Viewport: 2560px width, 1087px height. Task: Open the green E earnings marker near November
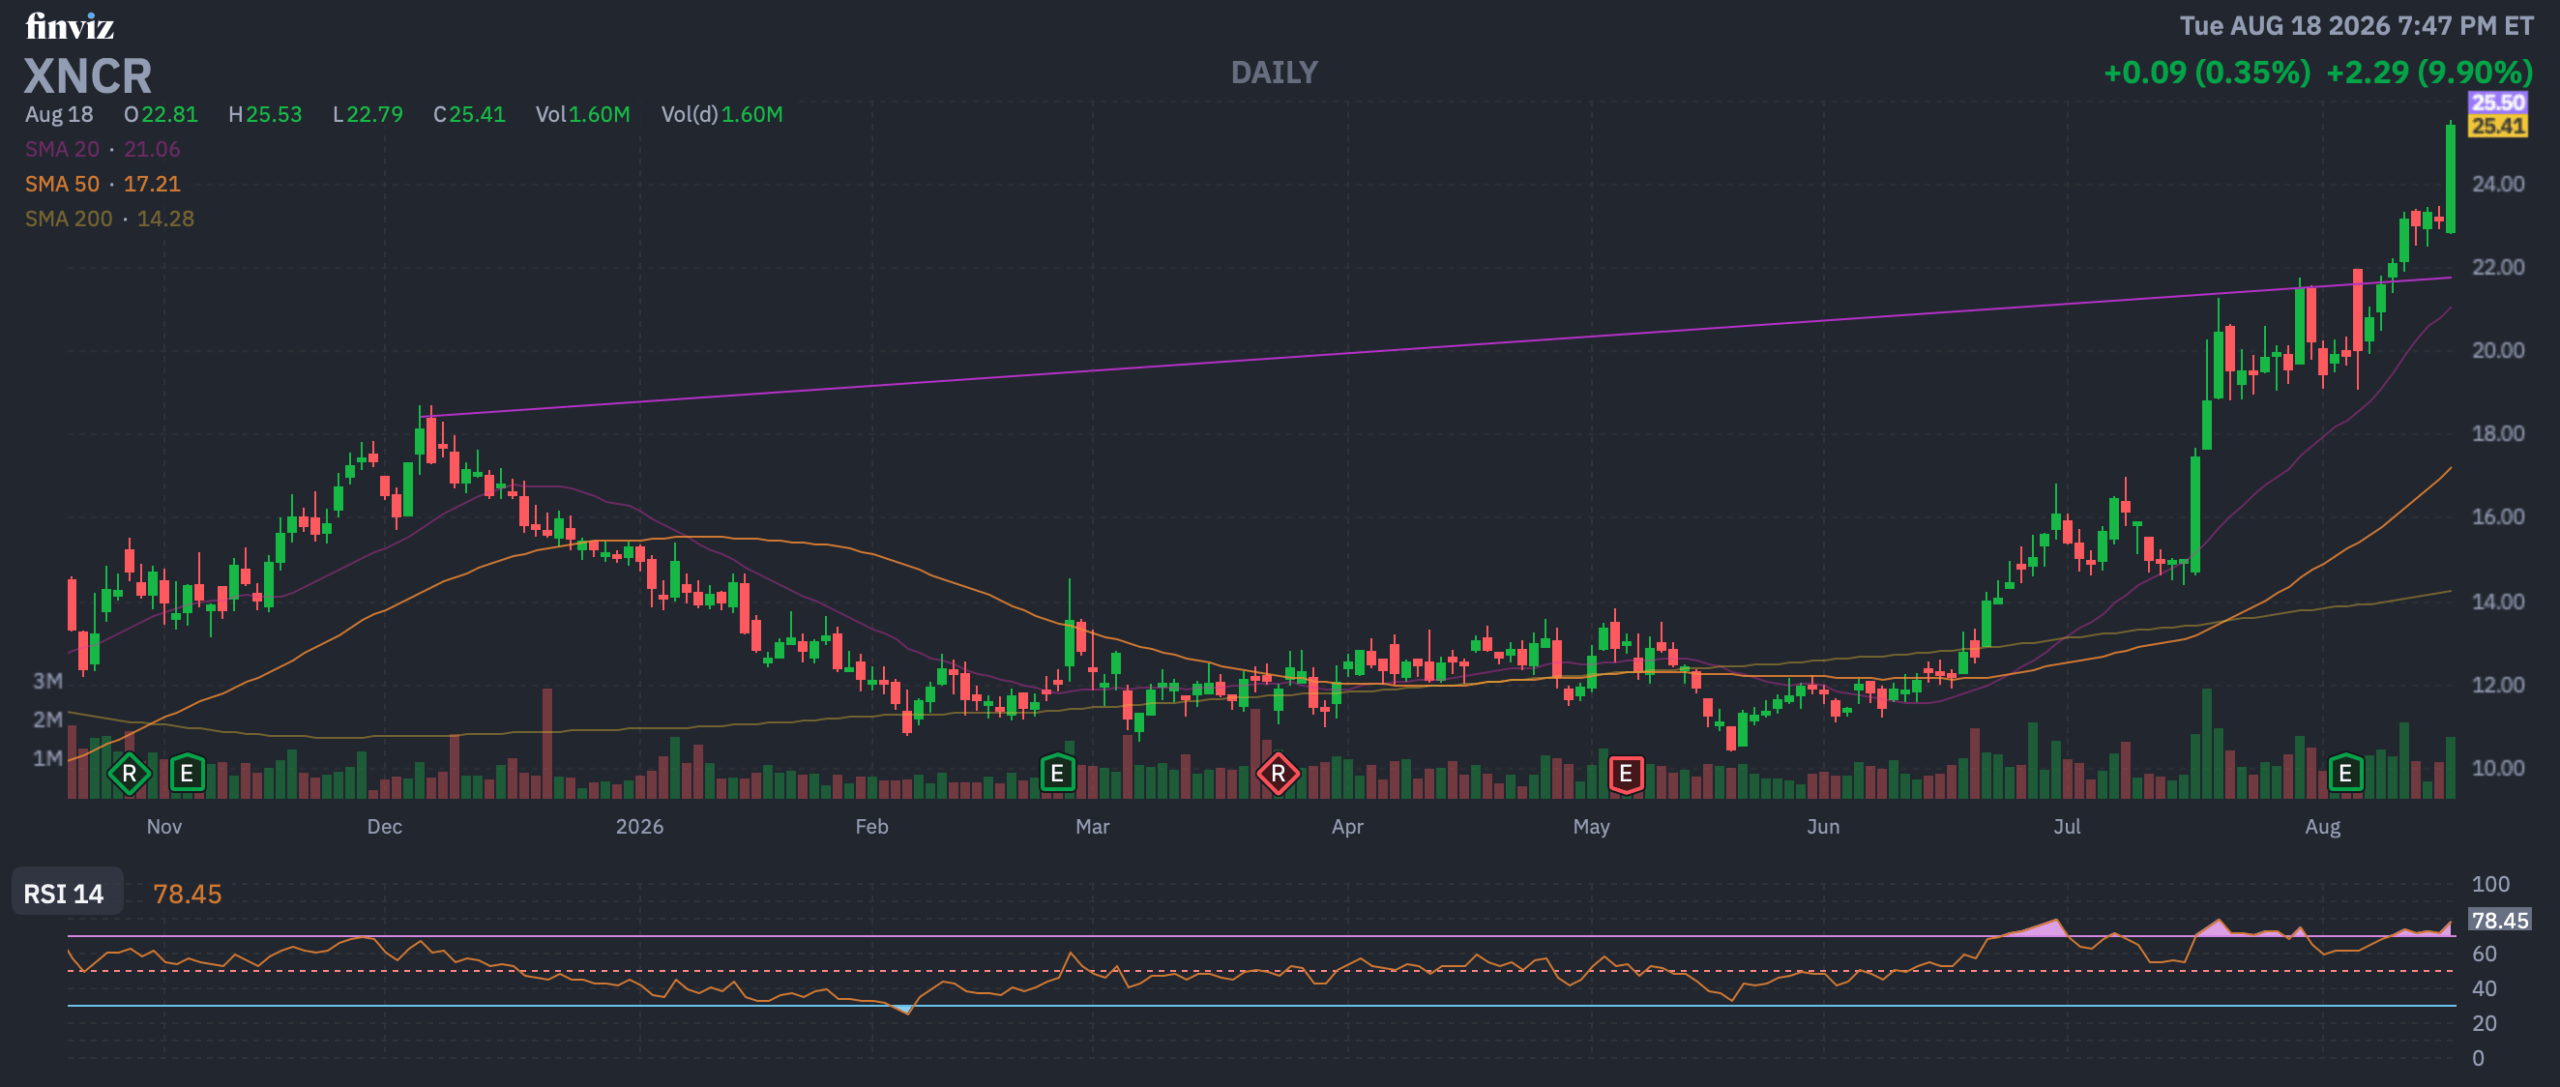187,774
